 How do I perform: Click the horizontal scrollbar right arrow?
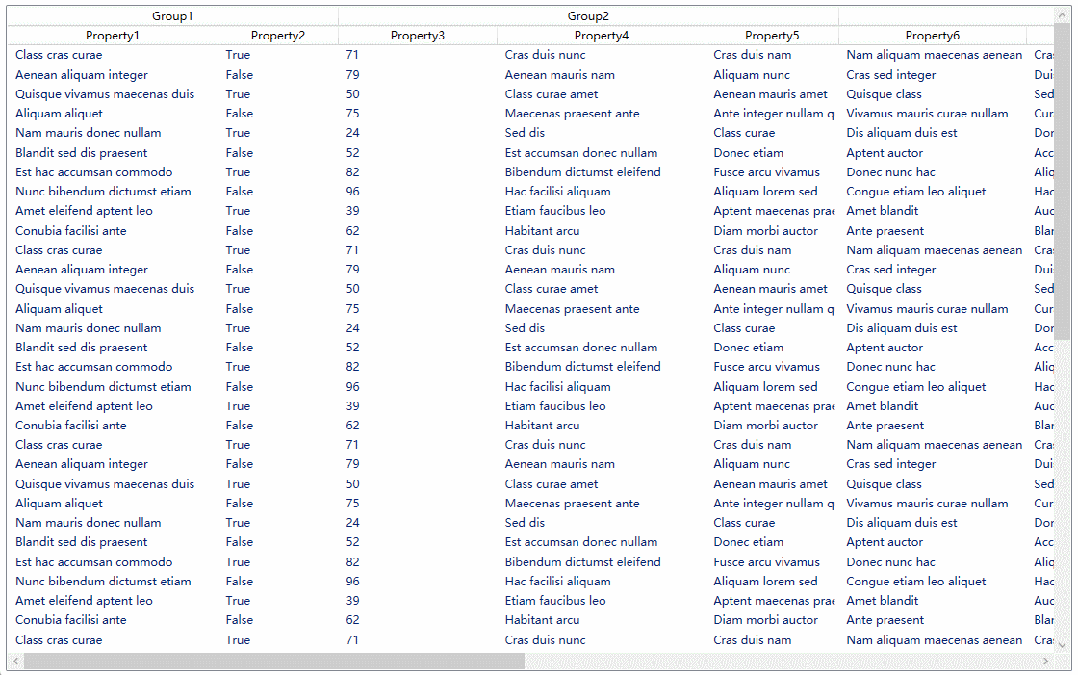click(1046, 661)
